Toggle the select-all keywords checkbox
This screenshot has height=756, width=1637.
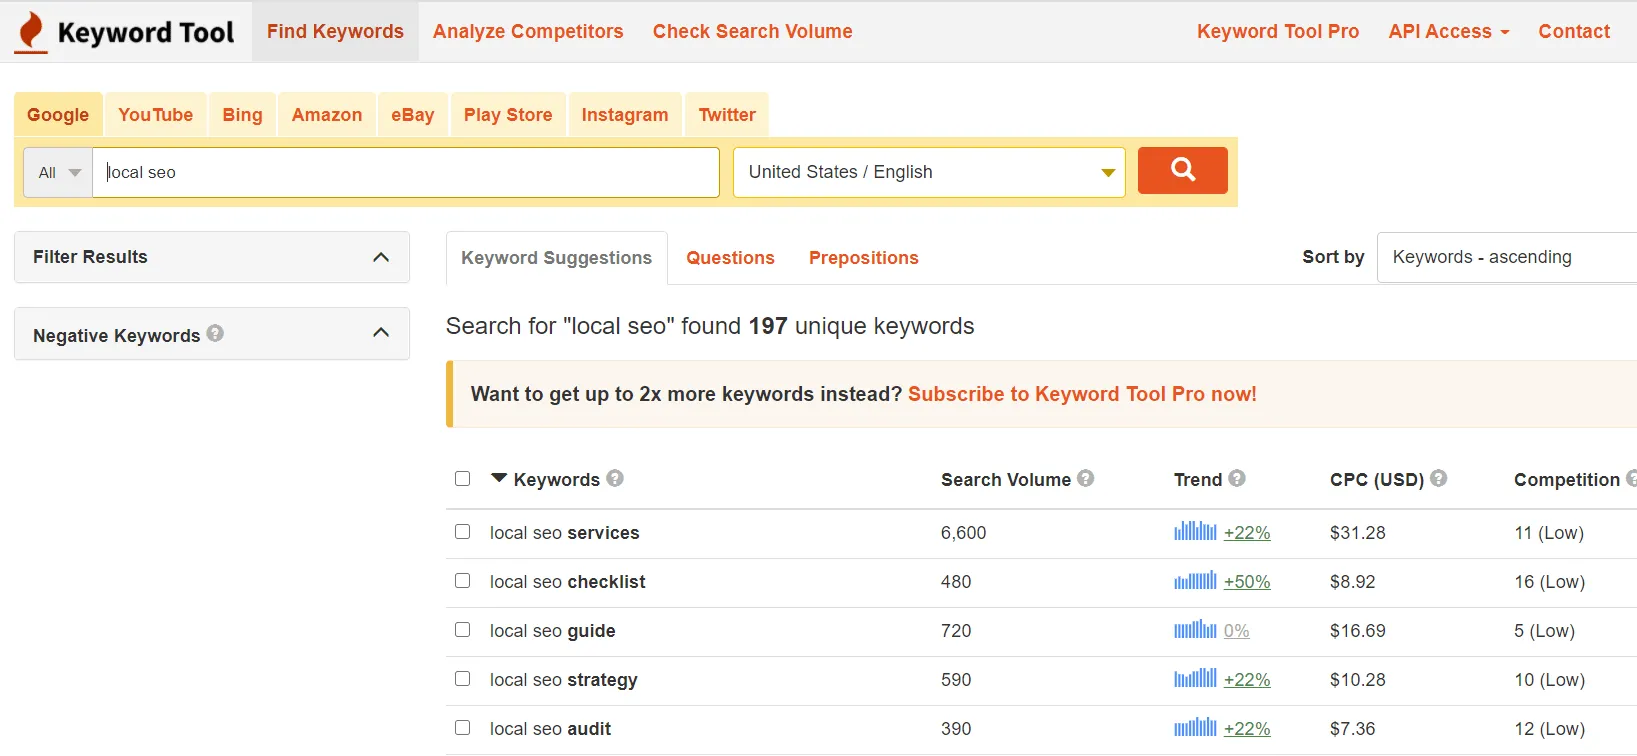462,479
